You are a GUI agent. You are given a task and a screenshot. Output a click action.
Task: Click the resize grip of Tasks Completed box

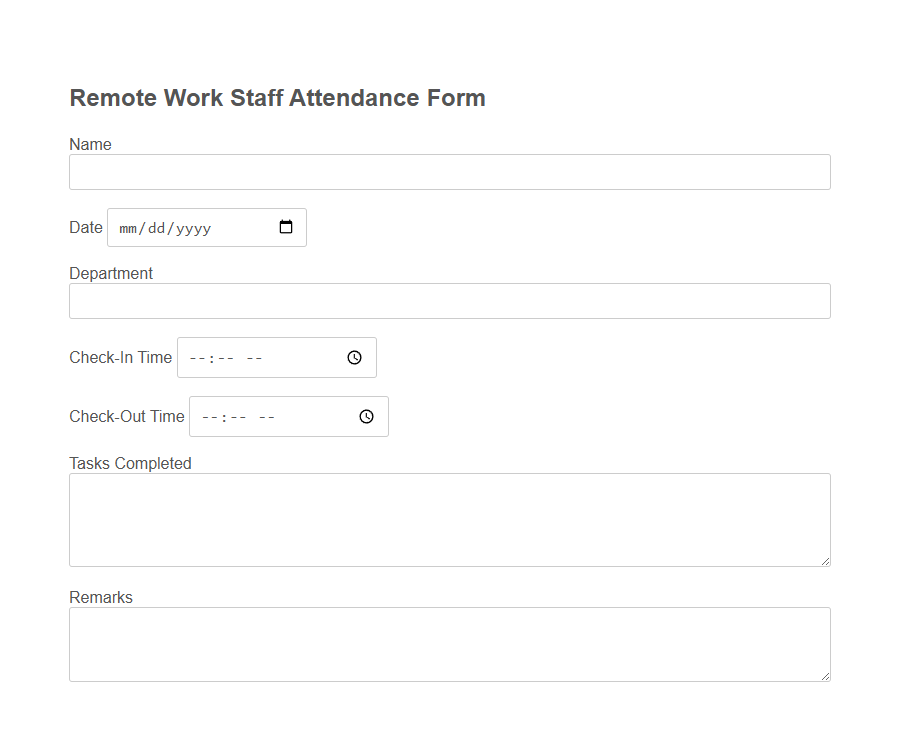click(x=826, y=562)
